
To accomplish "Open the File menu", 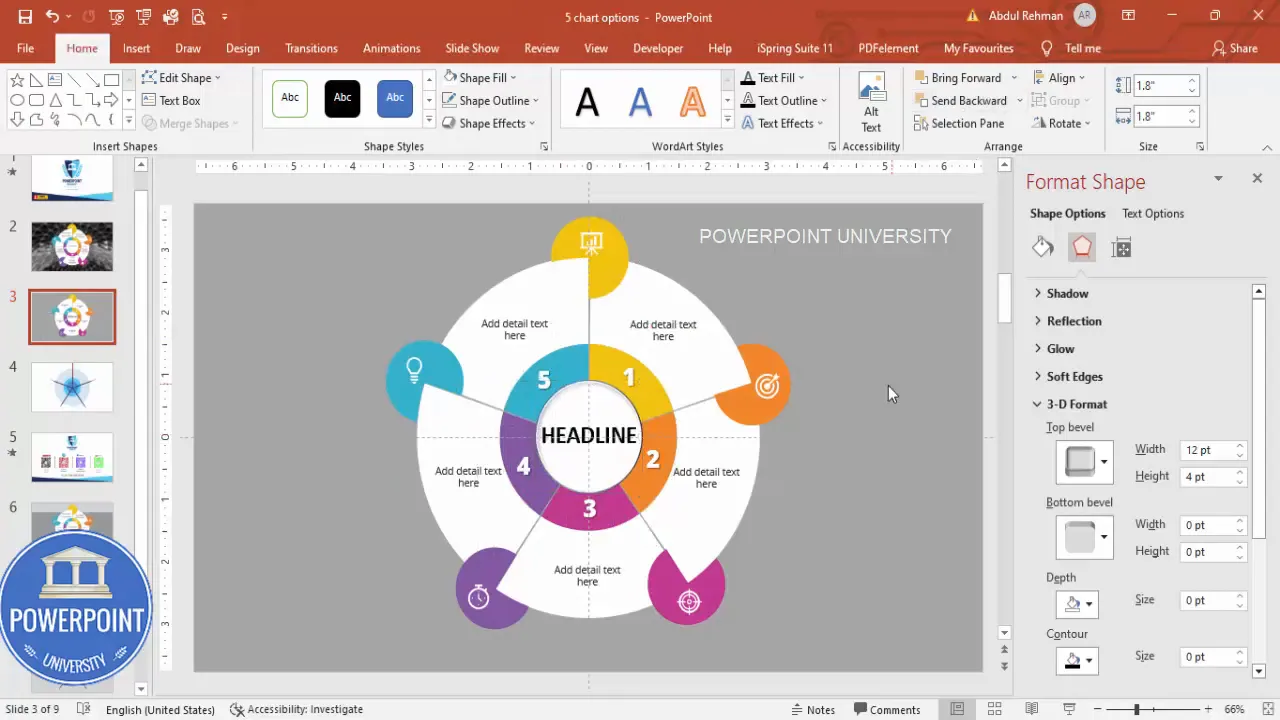I will [25, 48].
